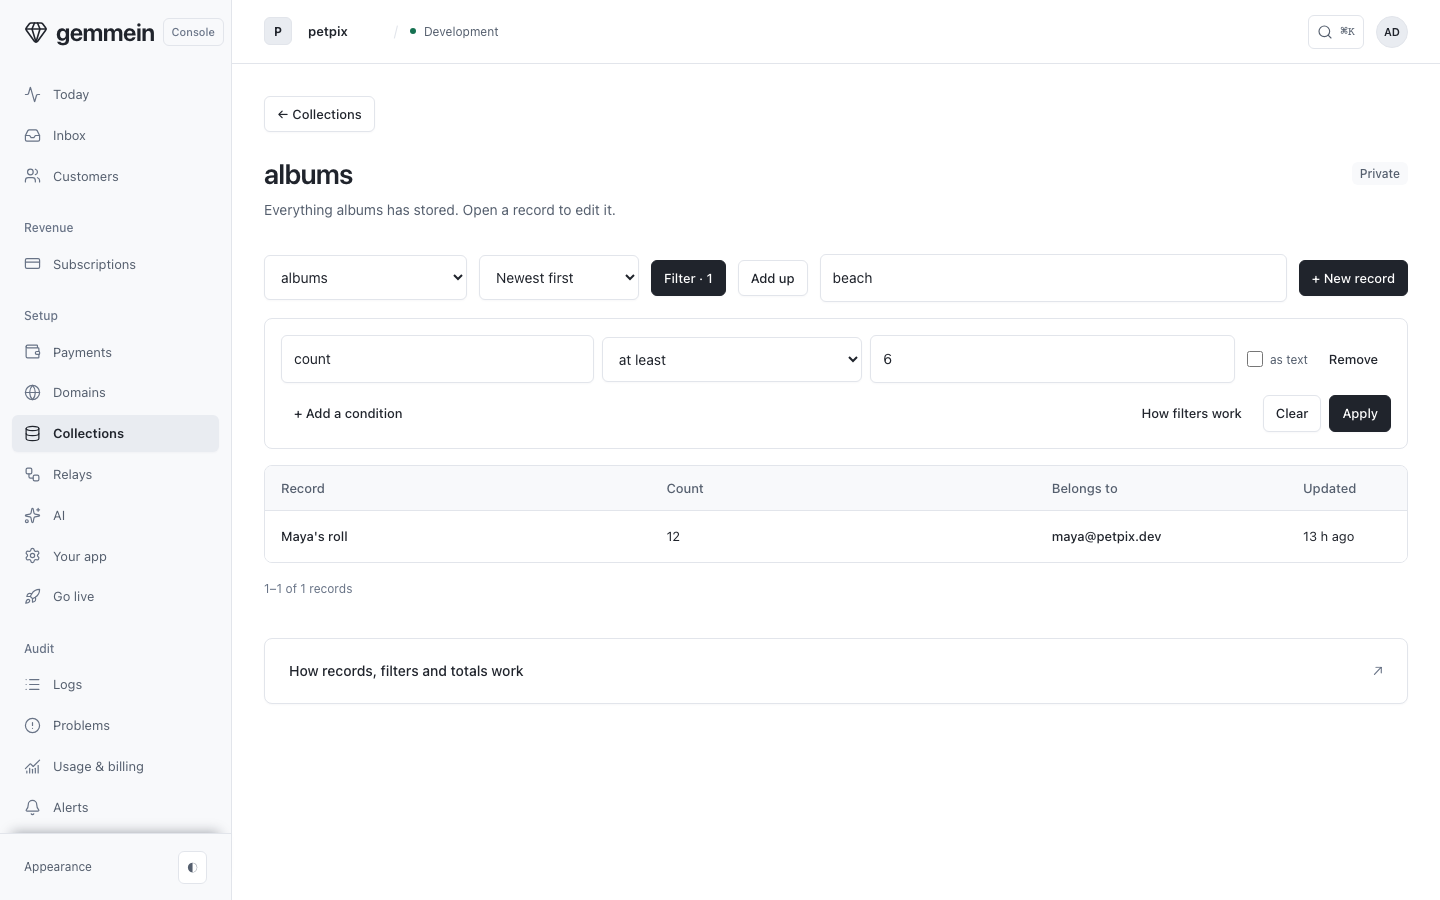This screenshot has width=1440, height=900.
Task: Select Inbox in the sidebar menu
Action: (115, 135)
